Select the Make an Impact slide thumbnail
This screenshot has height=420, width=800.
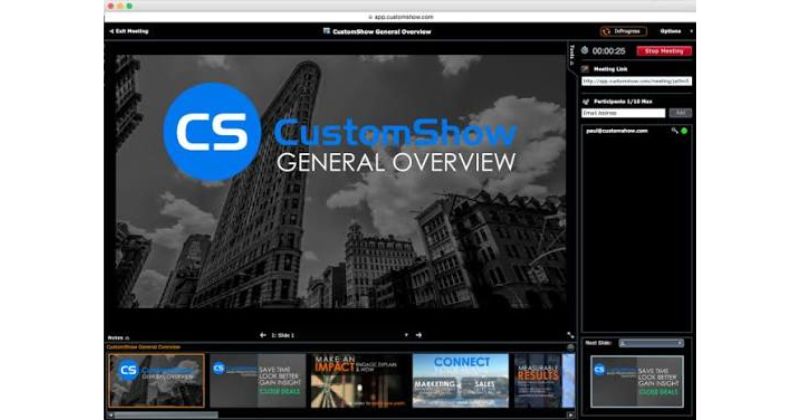pos(359,381)
